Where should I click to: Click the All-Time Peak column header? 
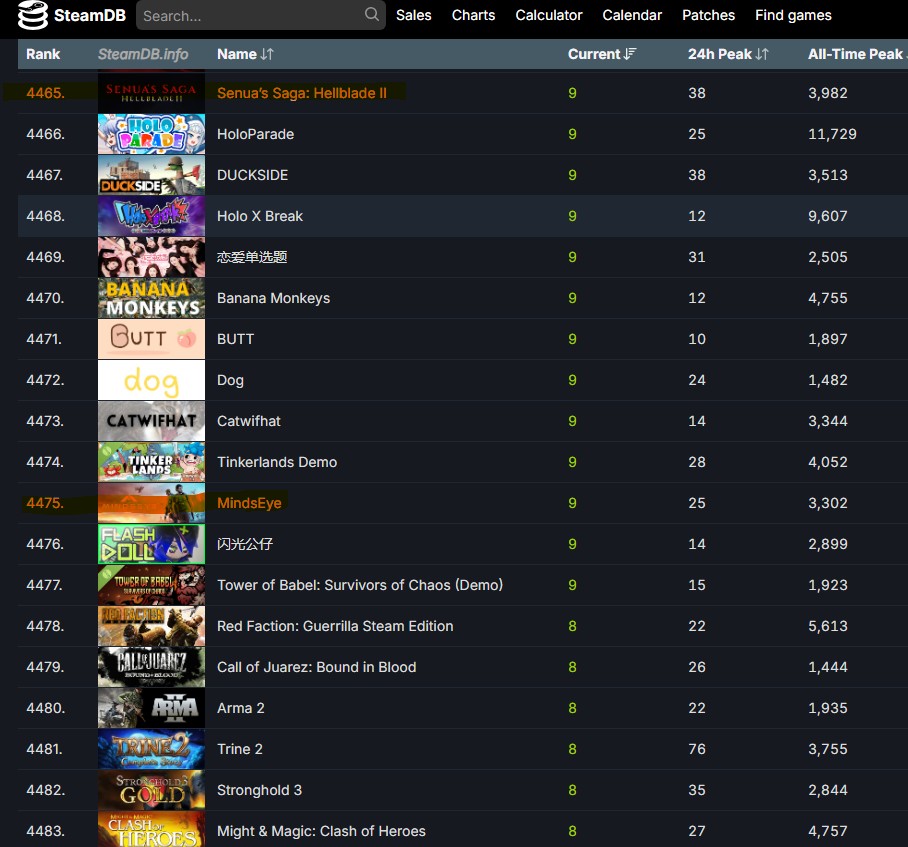click(856, 54)
